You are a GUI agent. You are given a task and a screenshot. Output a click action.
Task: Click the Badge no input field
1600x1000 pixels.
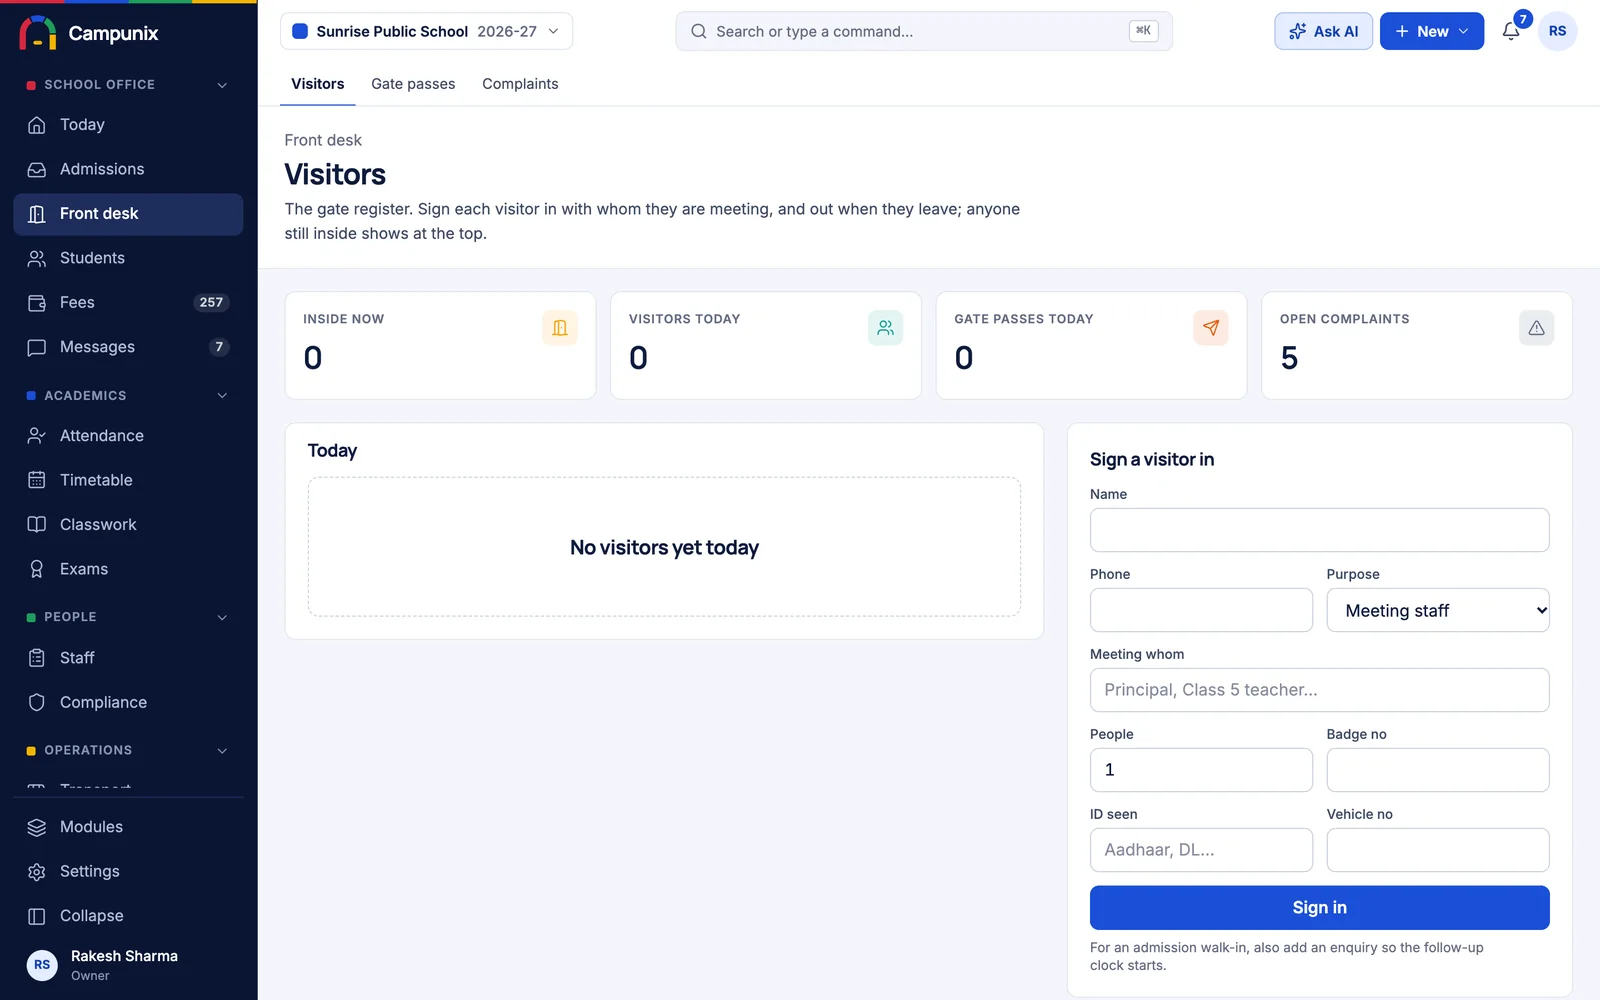1438,770
